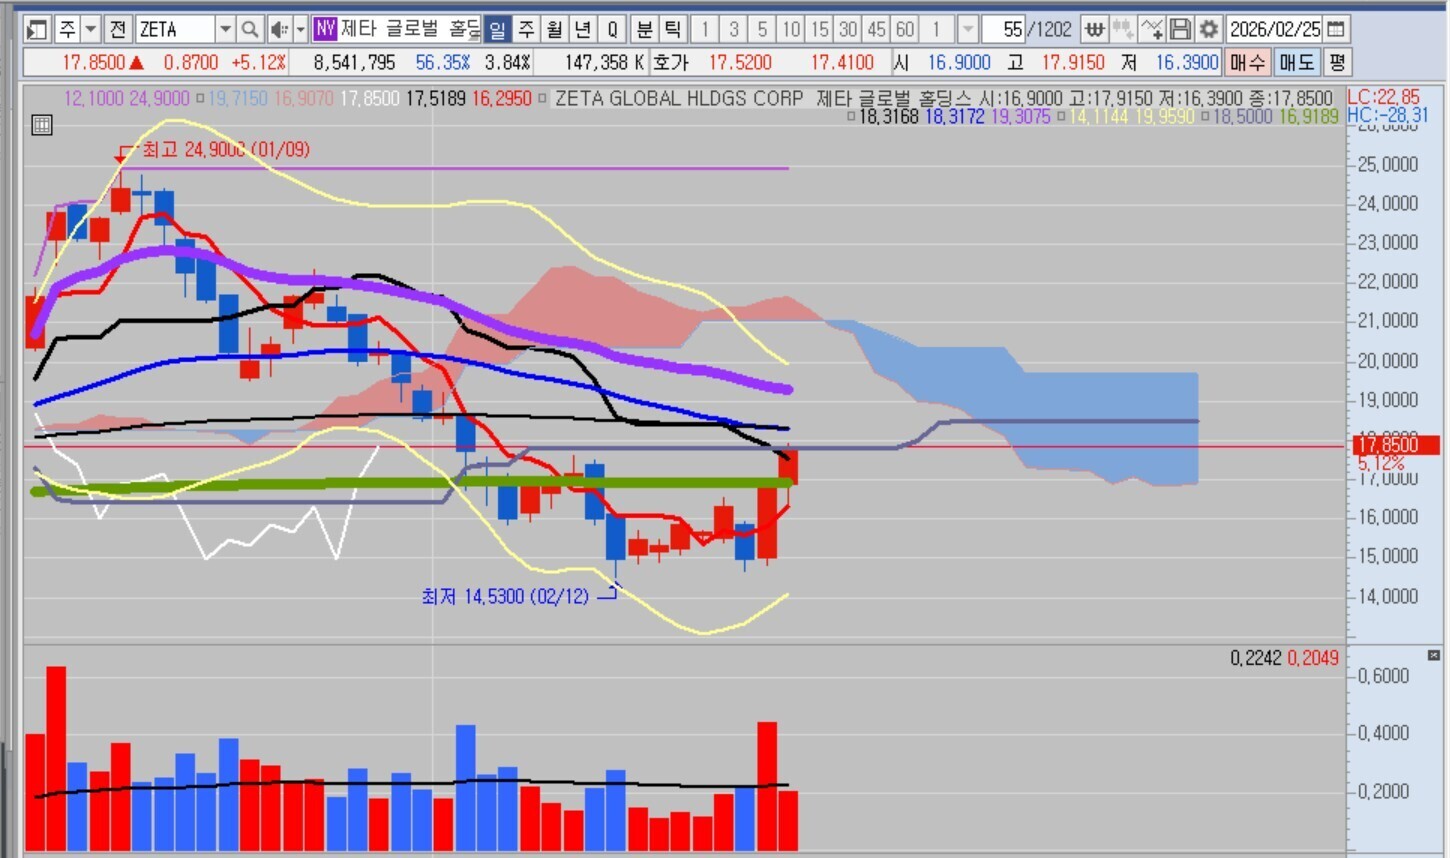Click the LC:22,85 indicator text
This screenshot has width=1450, height=858.
tap(1383, 97)
